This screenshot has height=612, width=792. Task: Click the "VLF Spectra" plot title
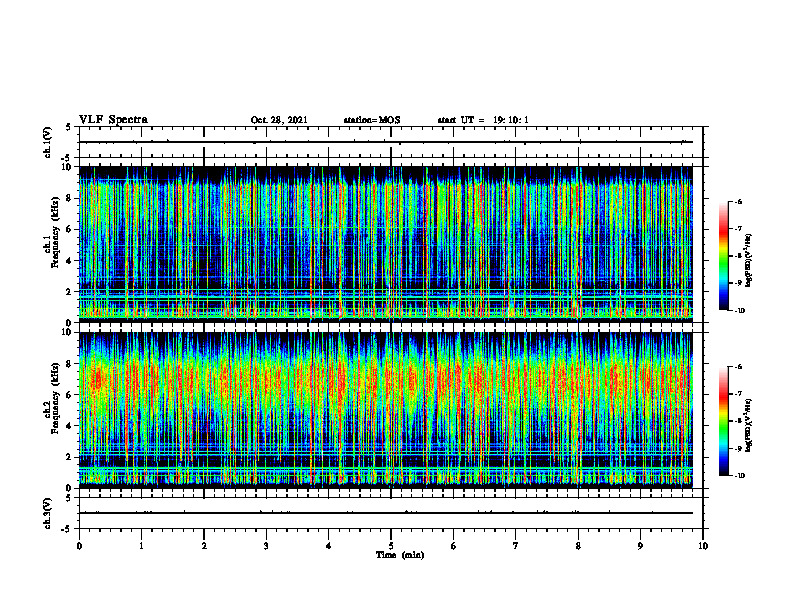click(x=113, y=120)
